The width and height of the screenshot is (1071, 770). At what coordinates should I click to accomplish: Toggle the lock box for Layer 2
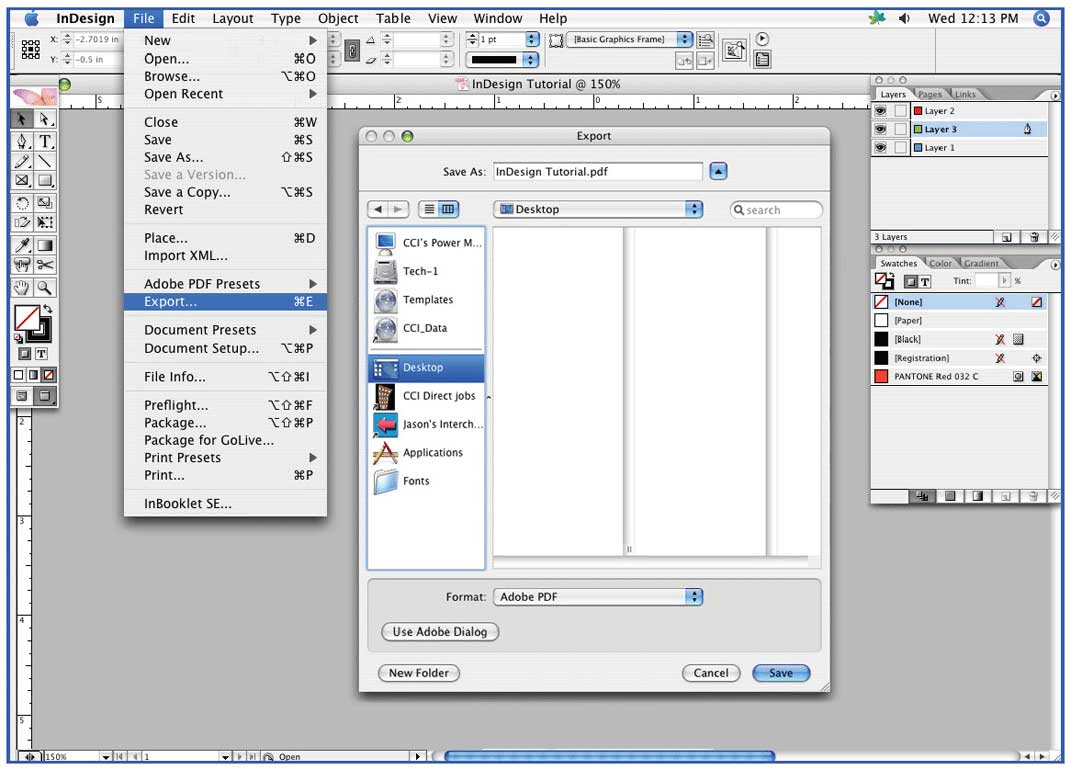pos(901,111)
